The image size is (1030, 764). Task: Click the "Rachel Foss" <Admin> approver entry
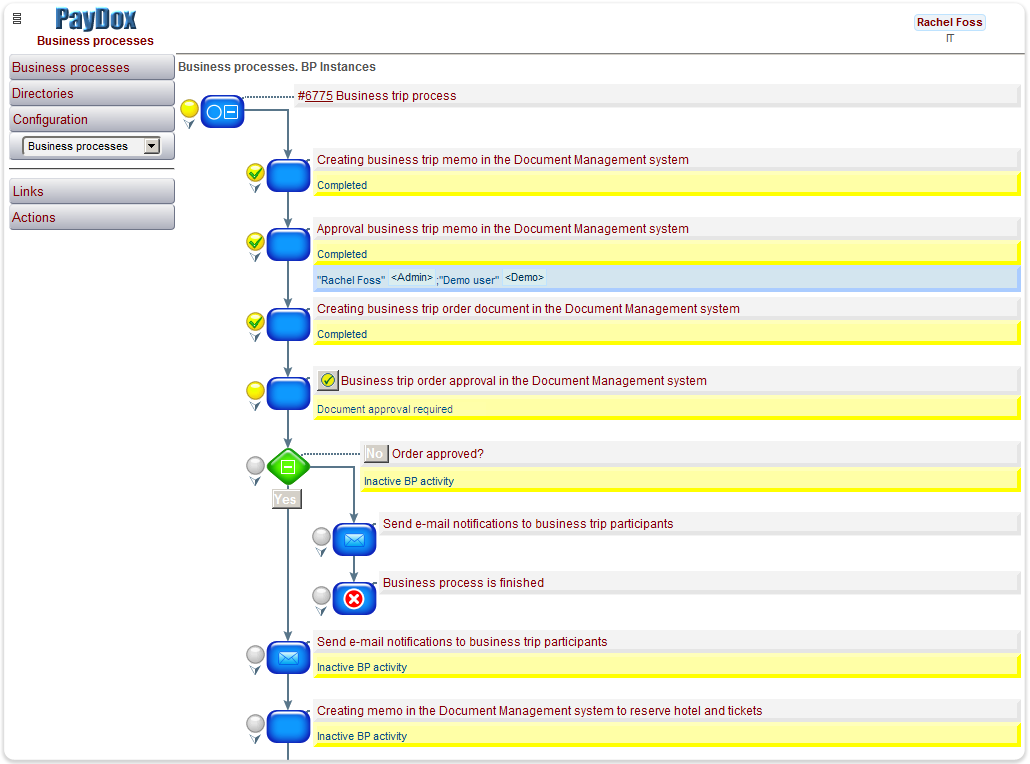coord(375,279)
